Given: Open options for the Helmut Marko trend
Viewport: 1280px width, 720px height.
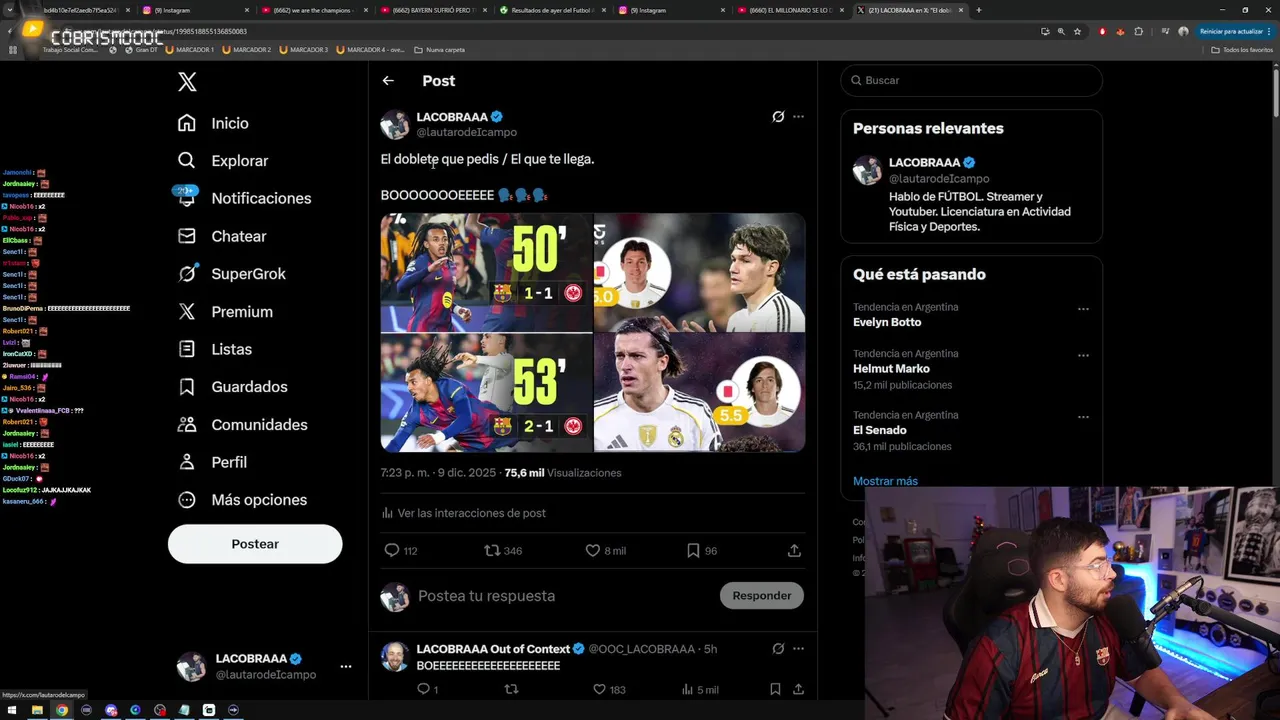Looking at the screenshot, I should [1083, 355].
